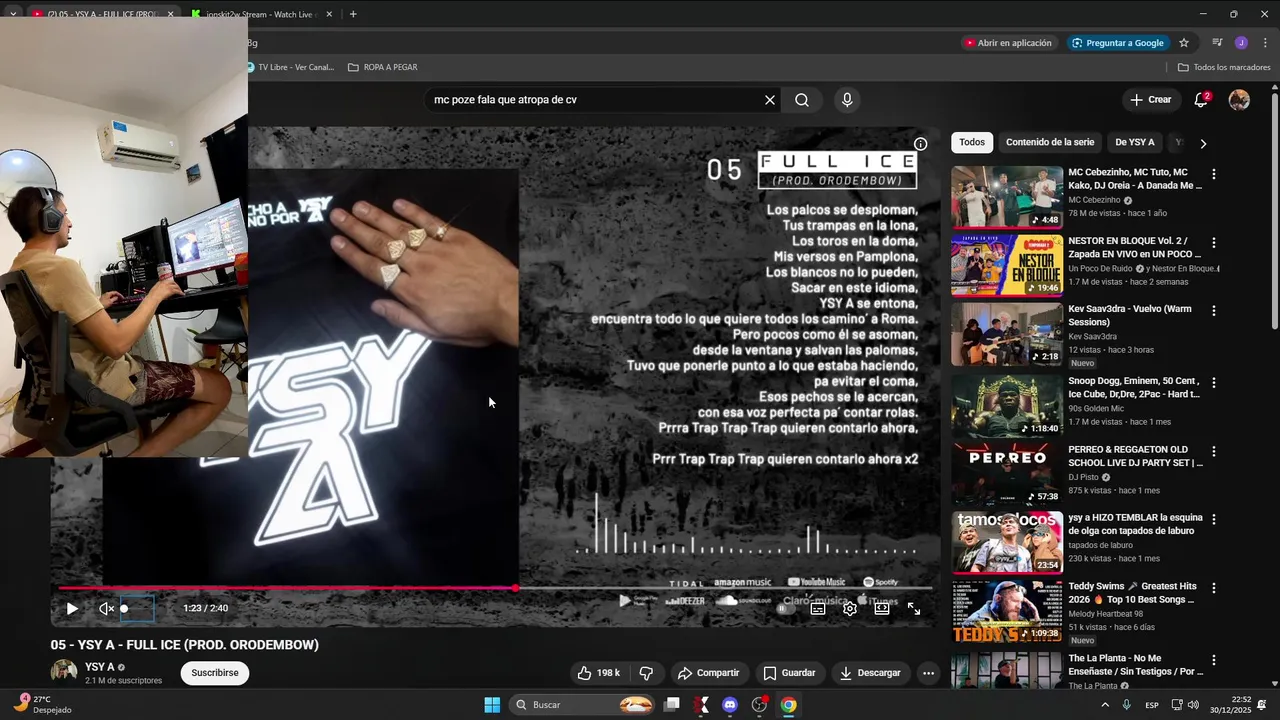This screenshot has height=720, width=1280.
Task: Open Todos los marcadores folder
Action: 1224,67
